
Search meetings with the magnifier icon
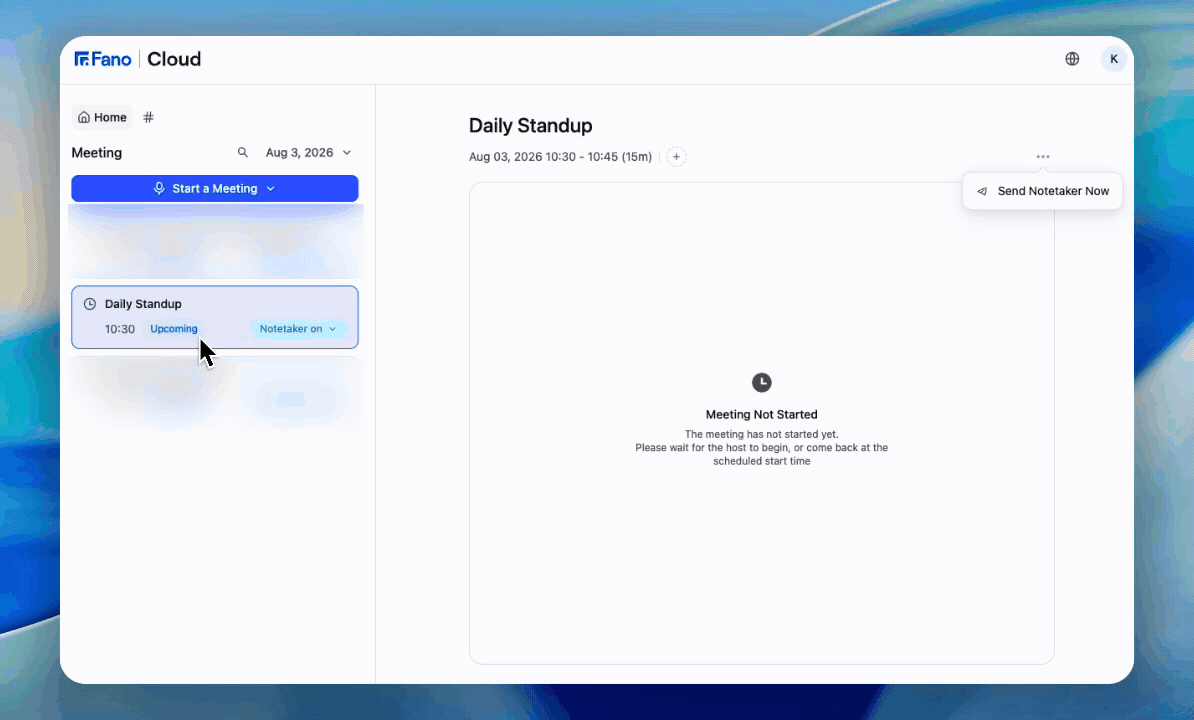(242, 152)
